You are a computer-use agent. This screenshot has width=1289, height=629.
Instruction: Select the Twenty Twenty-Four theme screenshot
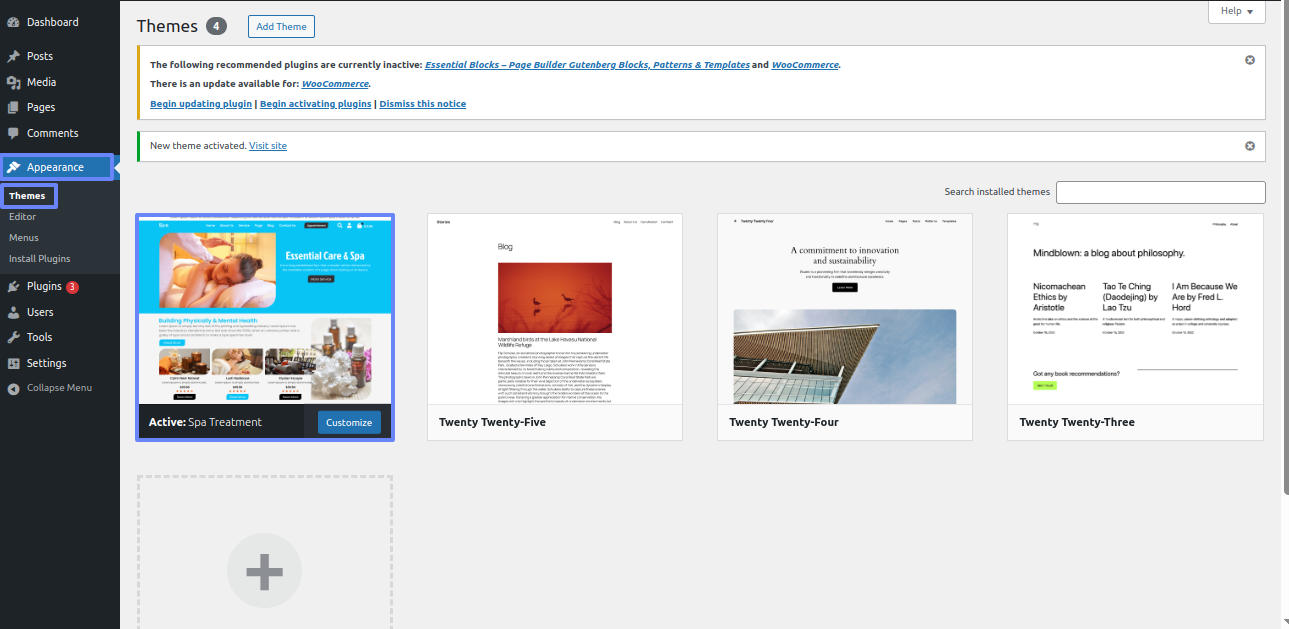point(845,309)
